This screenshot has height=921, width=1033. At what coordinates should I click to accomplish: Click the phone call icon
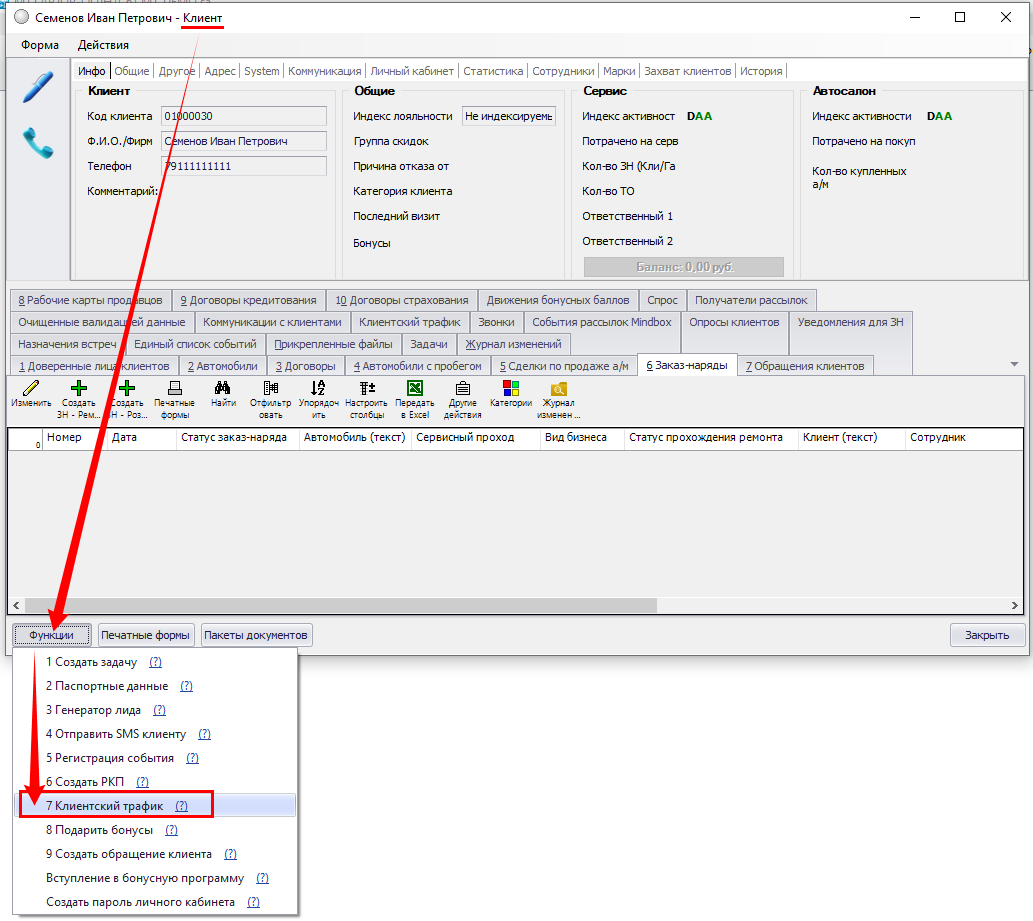(x=38, y=143)
